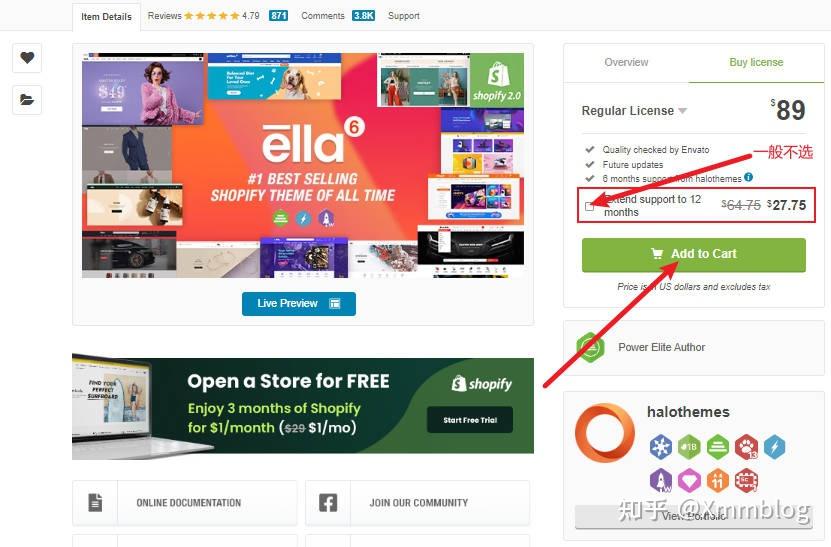Open halothemes orange ring avatar
The image size is (831, 547).
click(605, 433)
